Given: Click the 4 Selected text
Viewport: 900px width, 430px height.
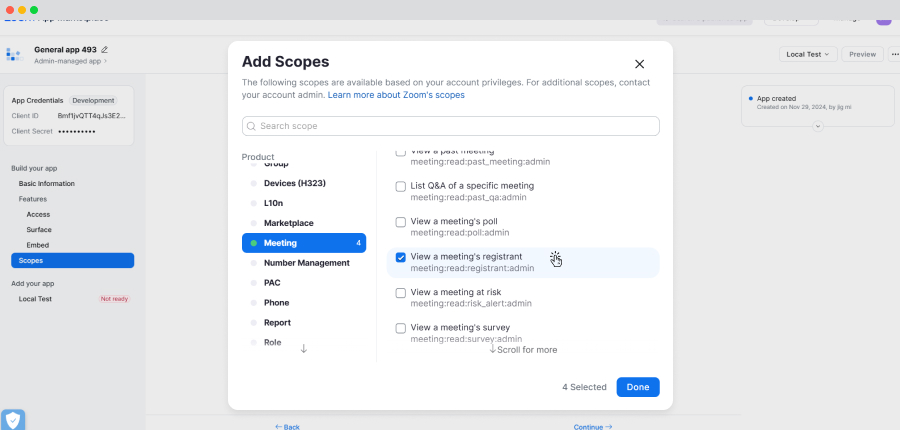Looking at the screenshot, I should (584, 387).
